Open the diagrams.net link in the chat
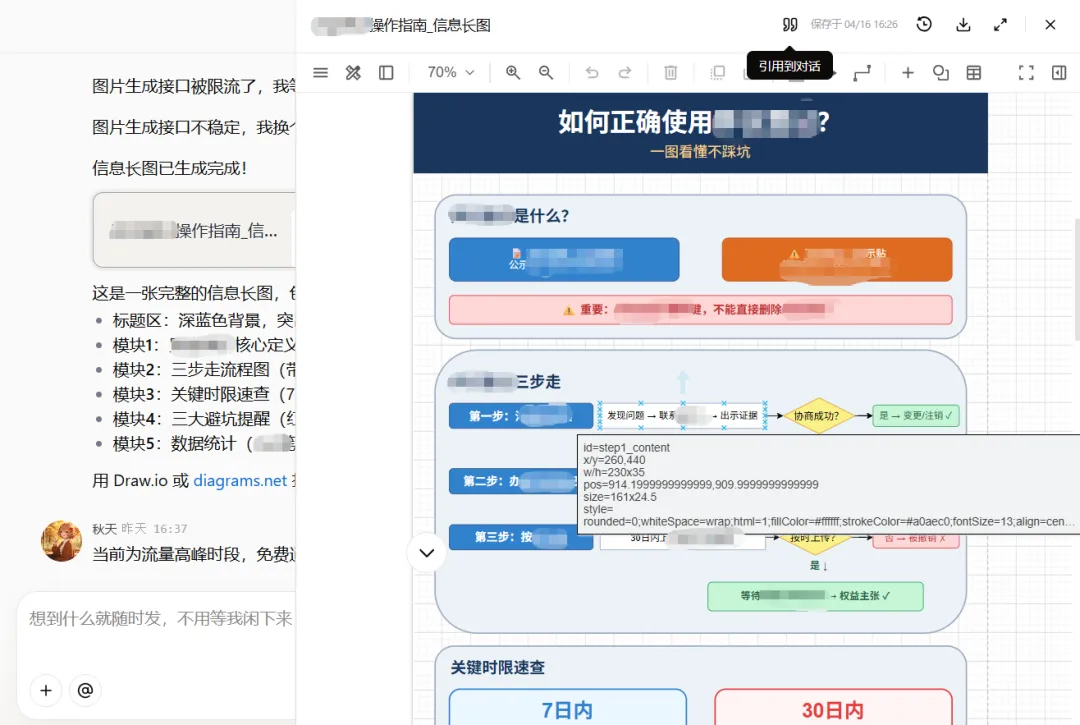 (240, 481)
